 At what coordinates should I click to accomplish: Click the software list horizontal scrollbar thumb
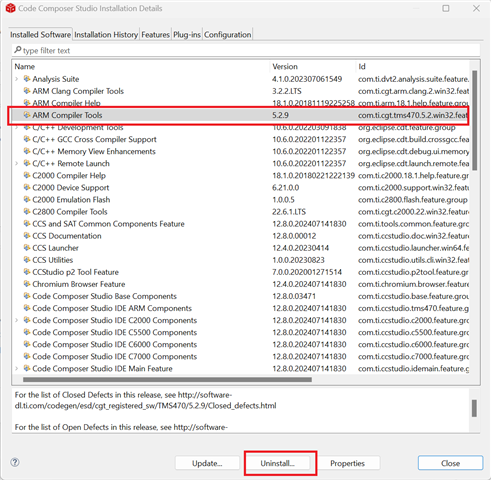click(167, 379)
